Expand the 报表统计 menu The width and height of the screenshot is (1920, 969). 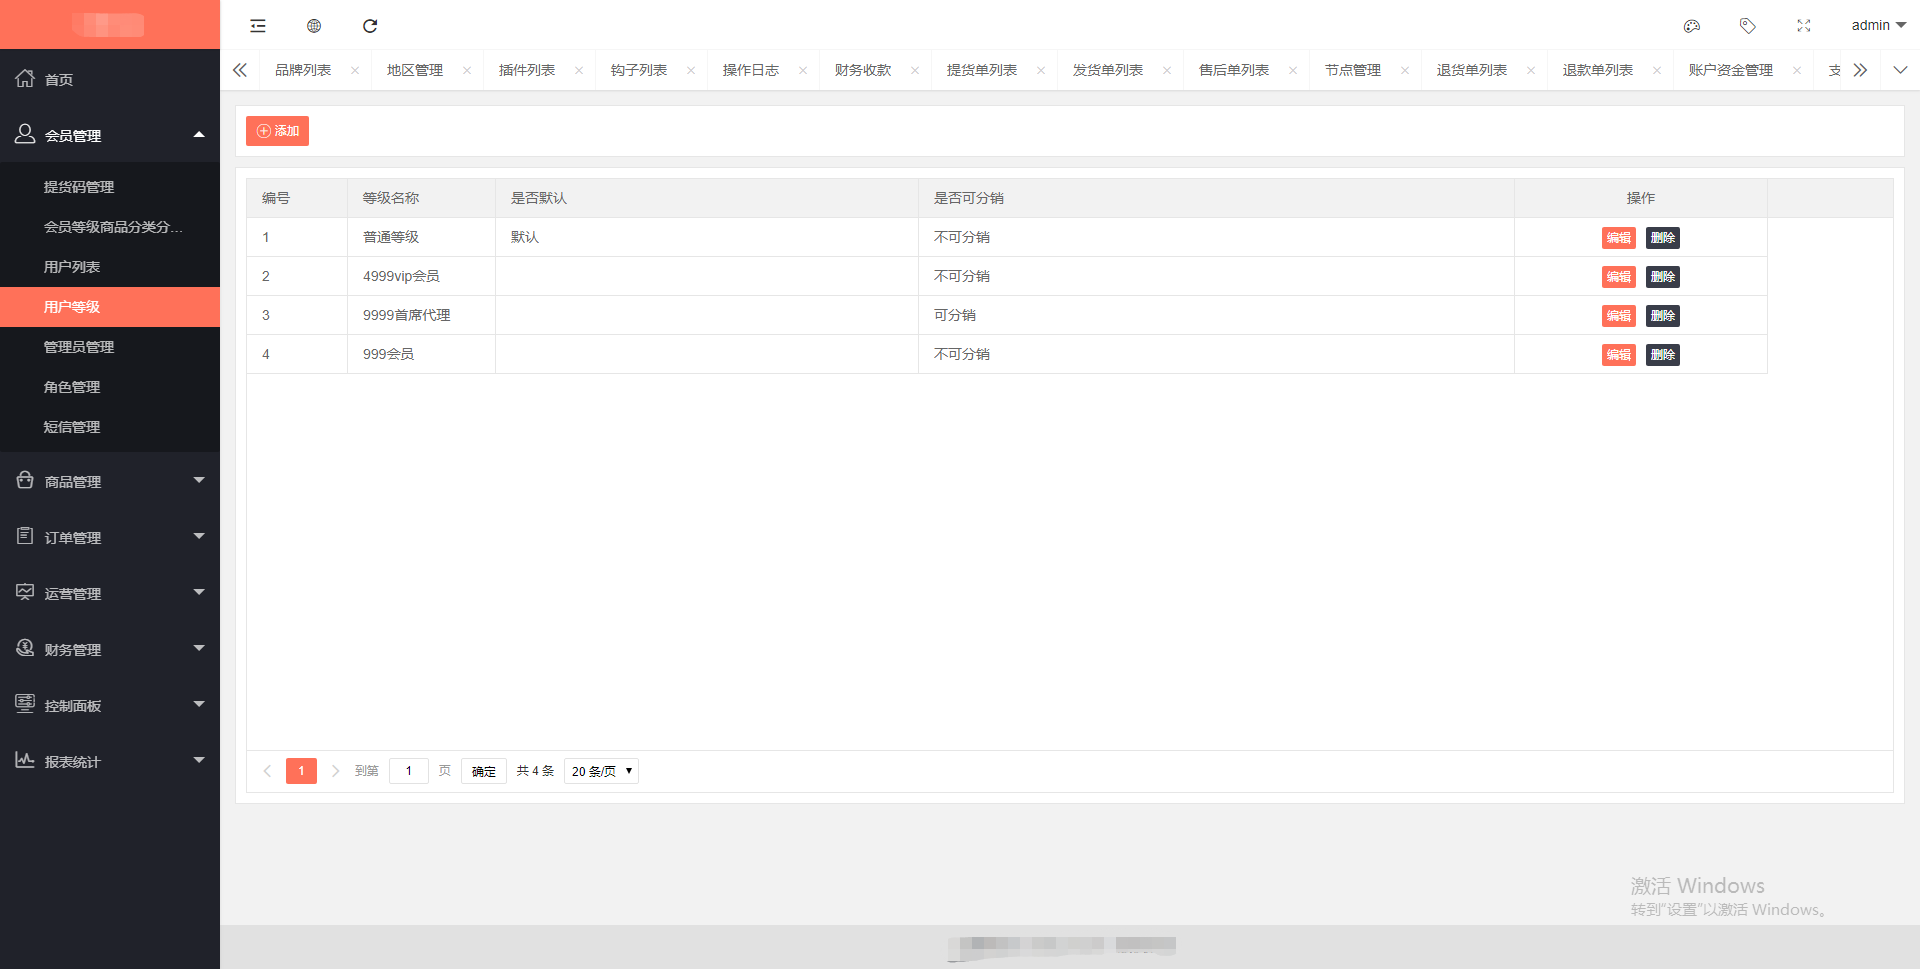pos(110,761)
